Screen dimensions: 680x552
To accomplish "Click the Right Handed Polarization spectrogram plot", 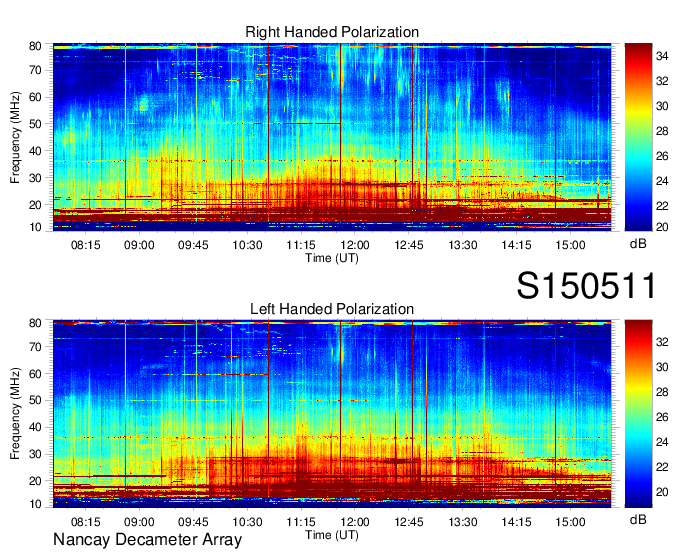I will click(332, 137).
